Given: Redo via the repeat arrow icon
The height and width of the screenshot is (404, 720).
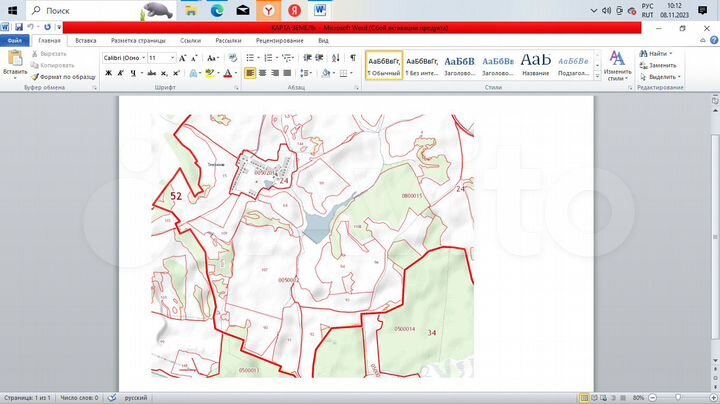Looking at the screenshot, I should point(47,27).
